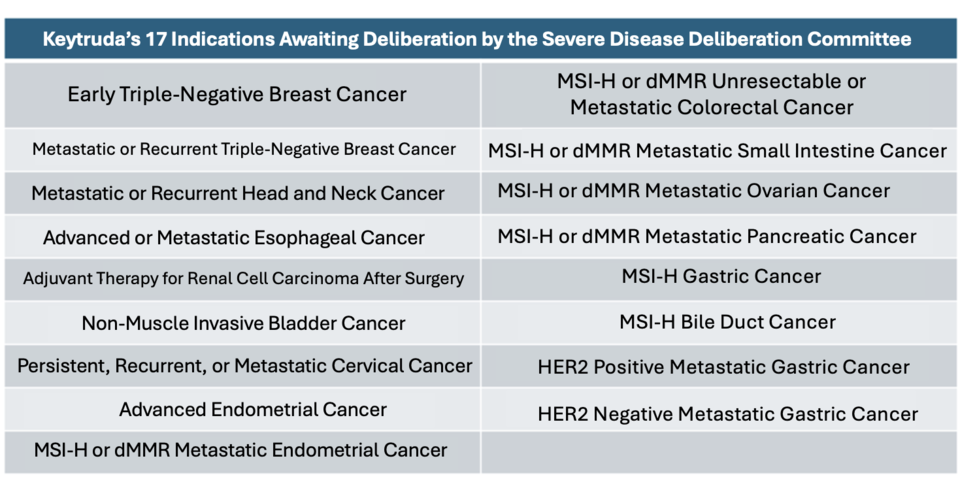Click Metastatic or Recurrent Triple-Negative Breast Cancer
The image size is (960, 486).
pyautogui.click(x=244, y=150)
